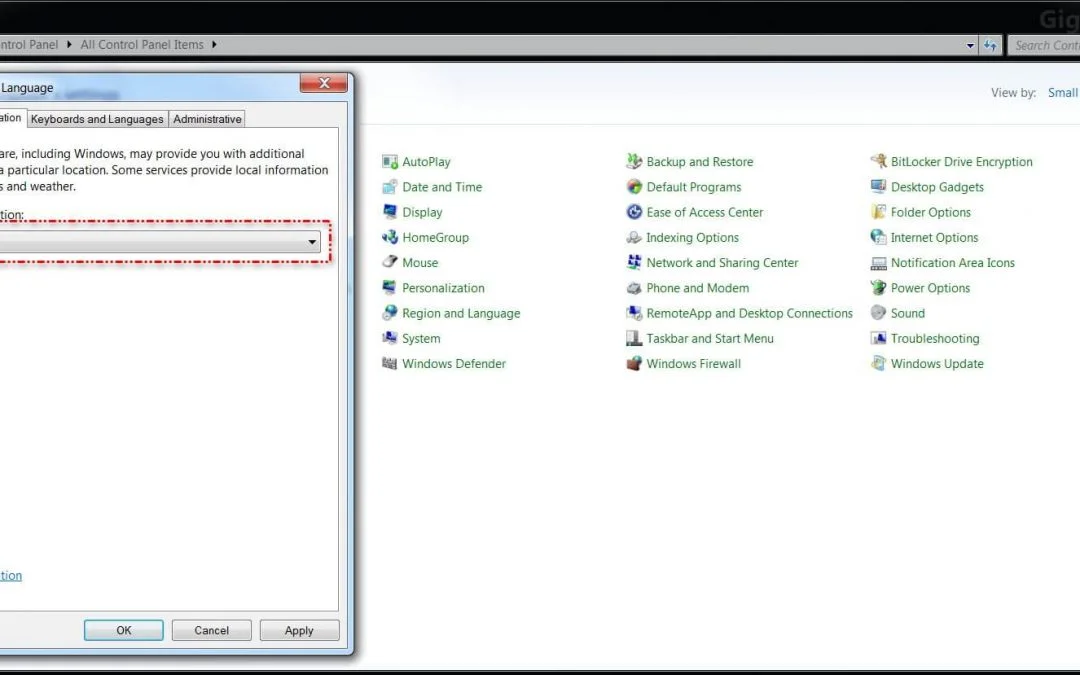Image resolution: width=1080 pixels, height=675 pixels.
Task: Open the Windows Update link
Action: 937,364
